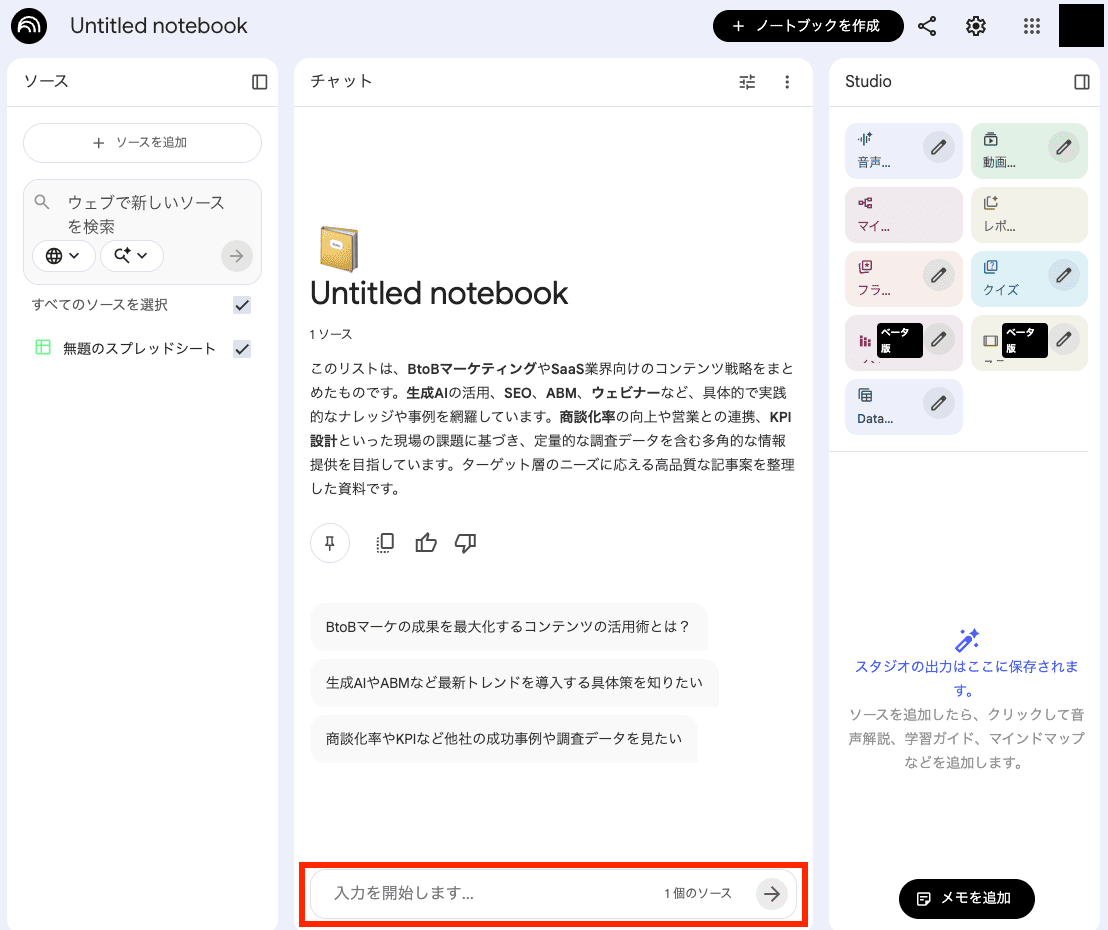The height and width of the screenshot is (930, 1108).
Task: Expand the search mode dropdown
Action: tap(131, 256)
